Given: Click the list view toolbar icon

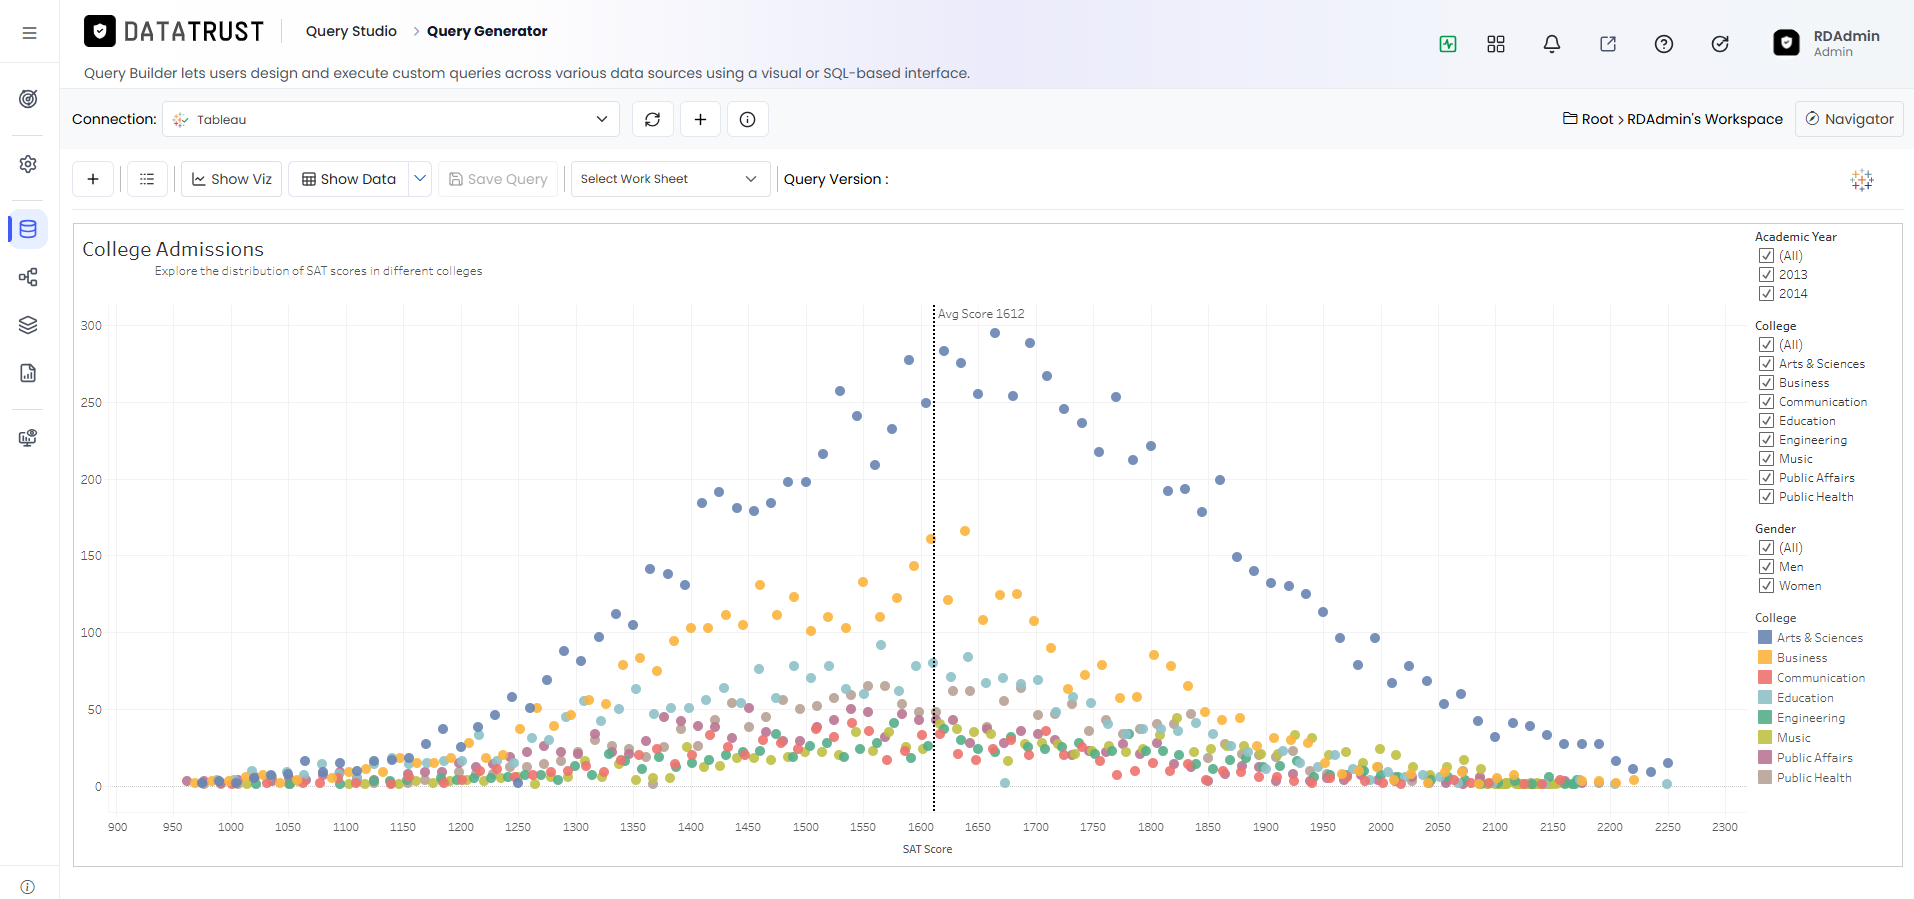Looking at the screenshot, I should pyautogui.click(x=147, y=179).
